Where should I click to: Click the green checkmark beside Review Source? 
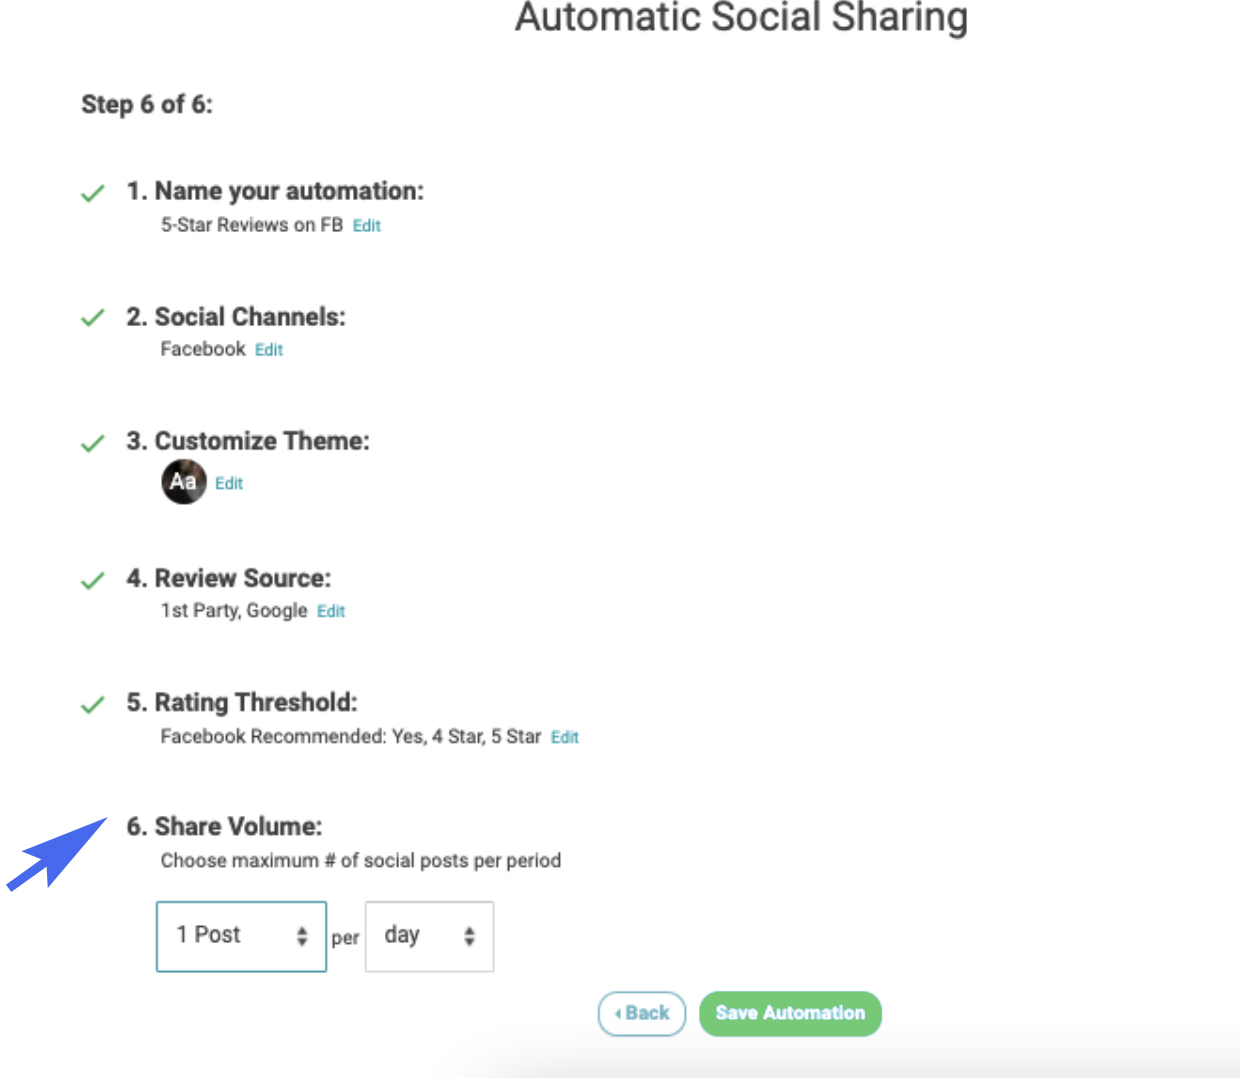[93, 580]
